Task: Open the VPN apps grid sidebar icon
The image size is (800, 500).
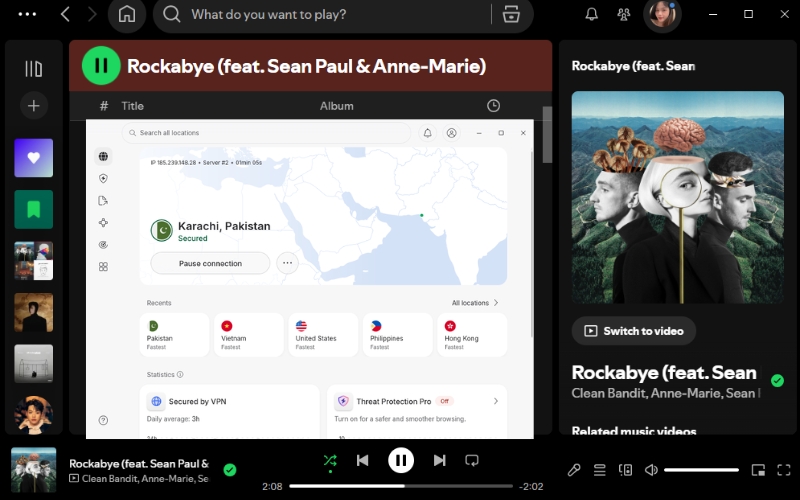Action: point(104,267)
